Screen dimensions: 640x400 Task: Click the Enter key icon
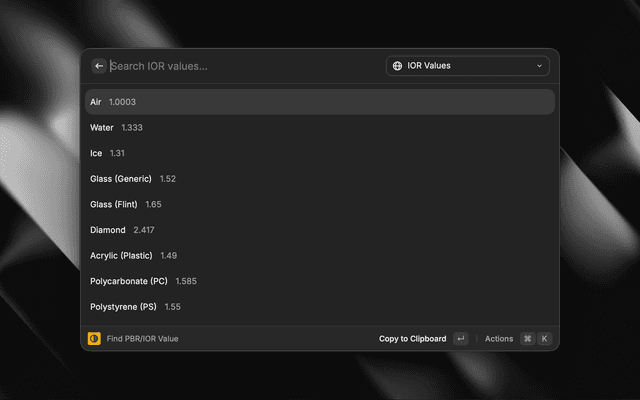(x=460, y=339)
